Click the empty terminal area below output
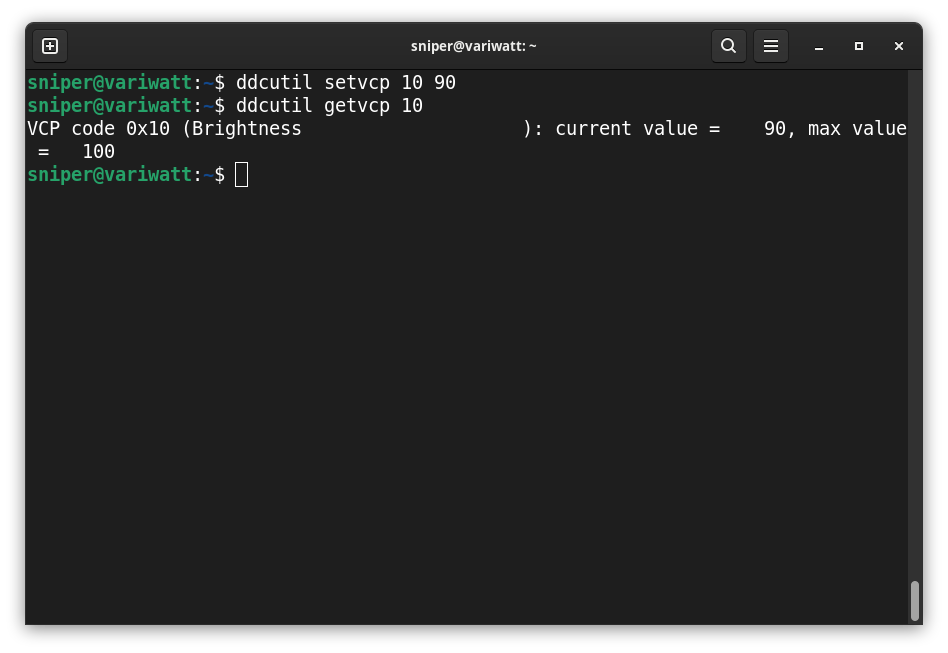This screenshot has width=948, height=653. point(470,400)
